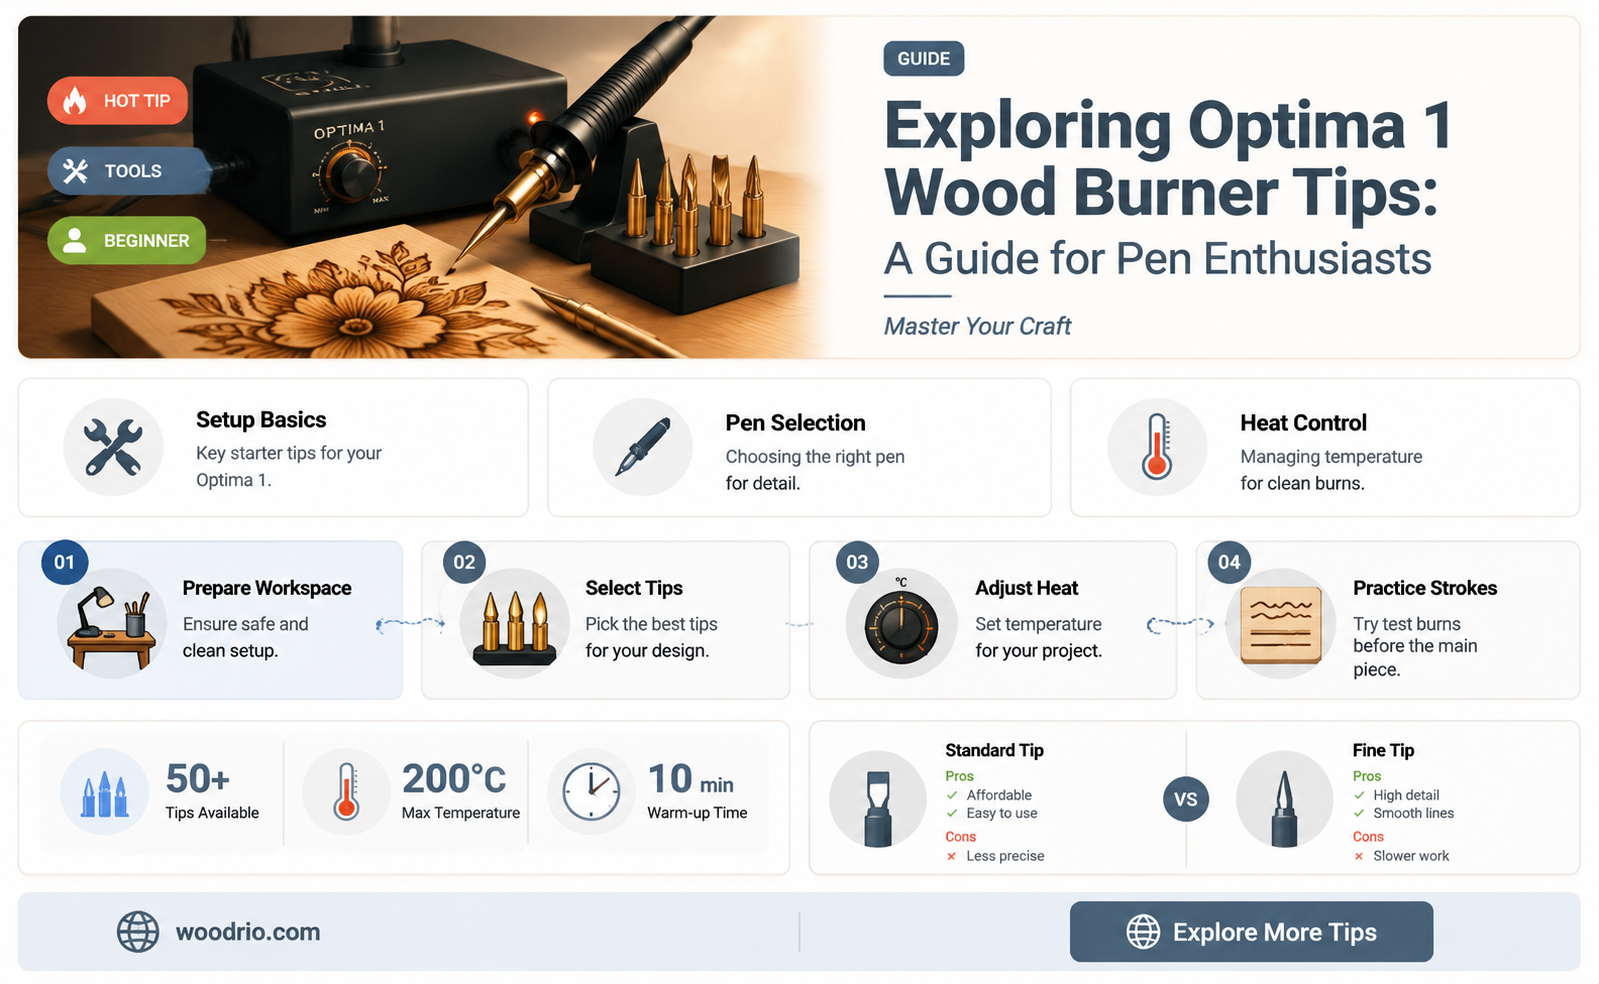Click the 200°C Max Temperature value
The image size is (1599, 984).
pyautogui.click(x=454, y=779)
